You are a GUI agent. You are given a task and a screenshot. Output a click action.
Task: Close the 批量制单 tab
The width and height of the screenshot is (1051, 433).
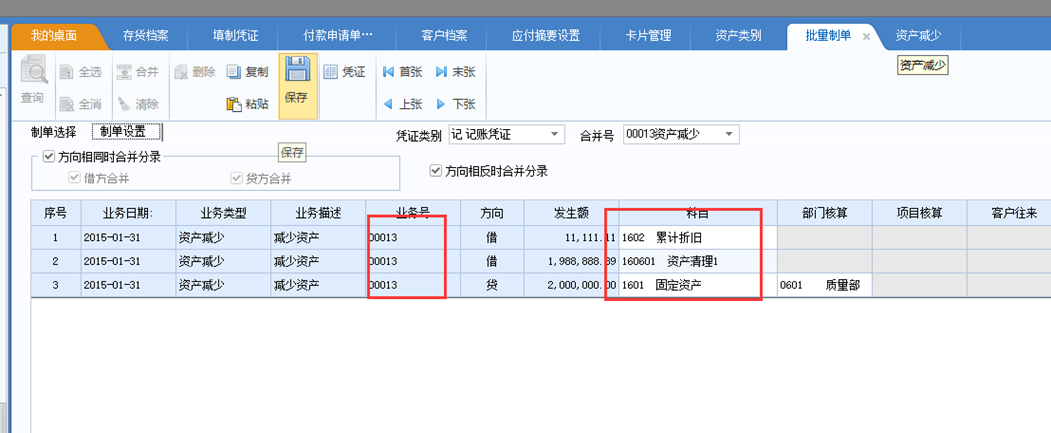(x=866, y=36)
